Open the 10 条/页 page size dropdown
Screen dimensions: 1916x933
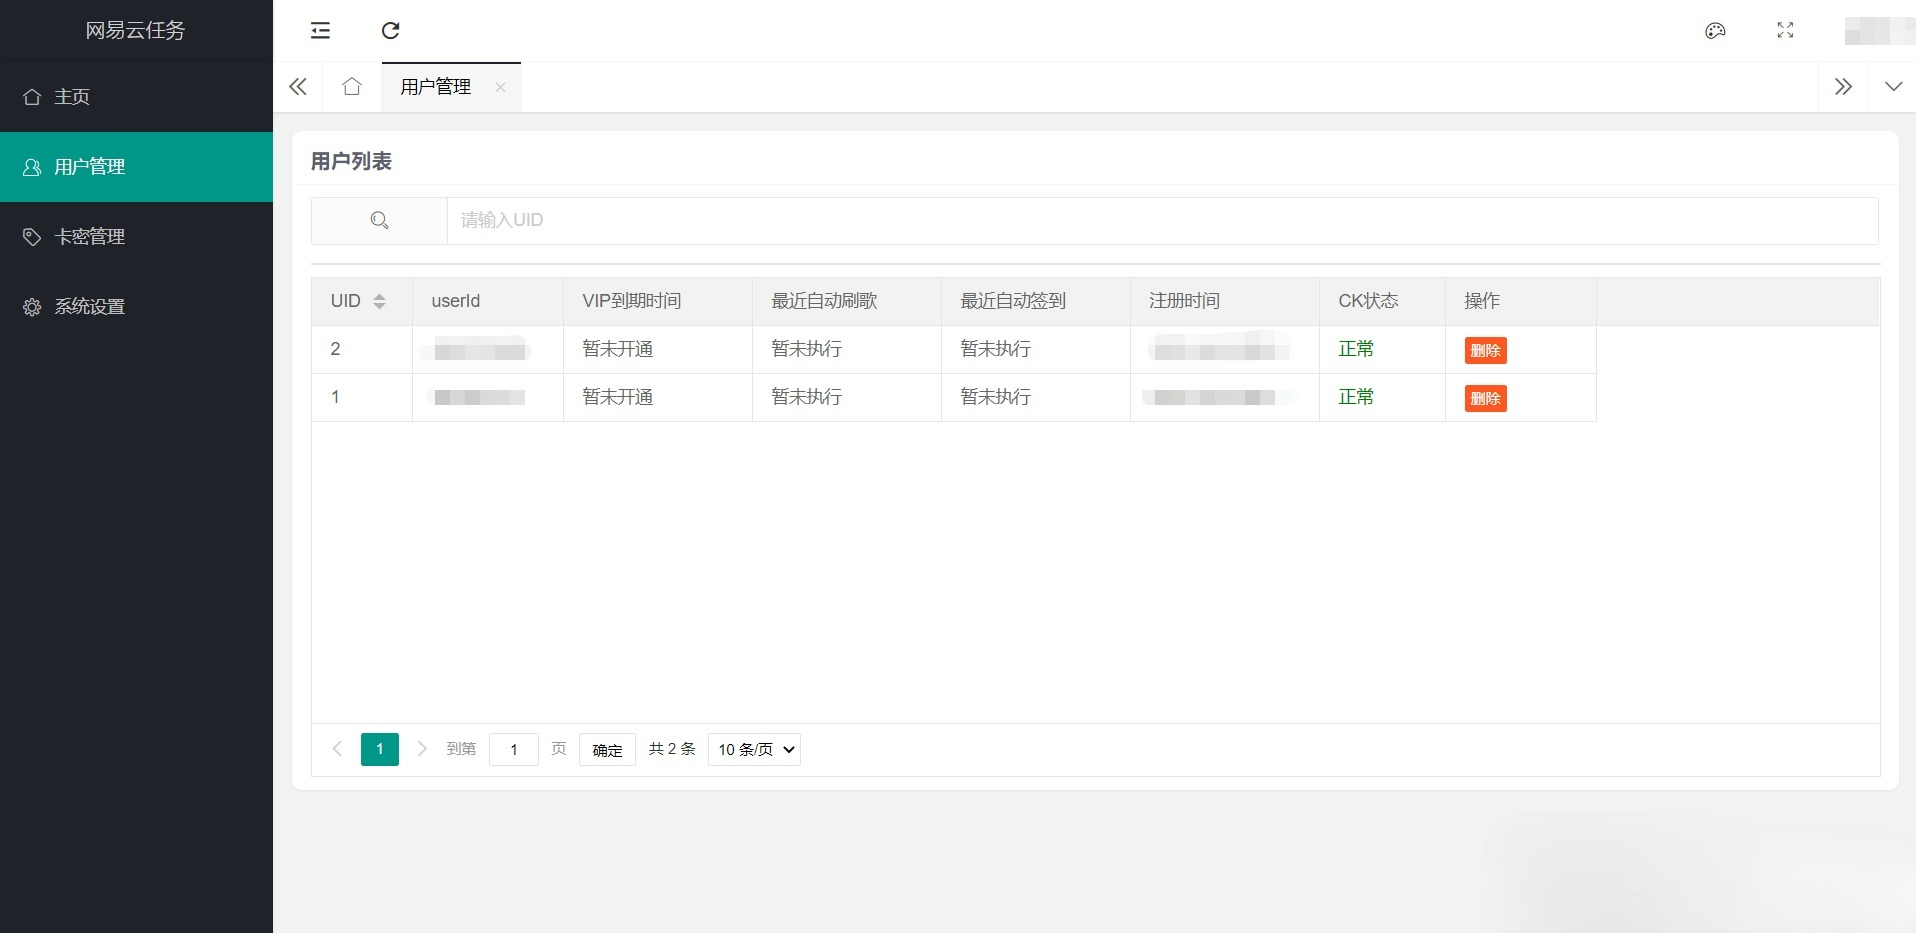point(755,749)
